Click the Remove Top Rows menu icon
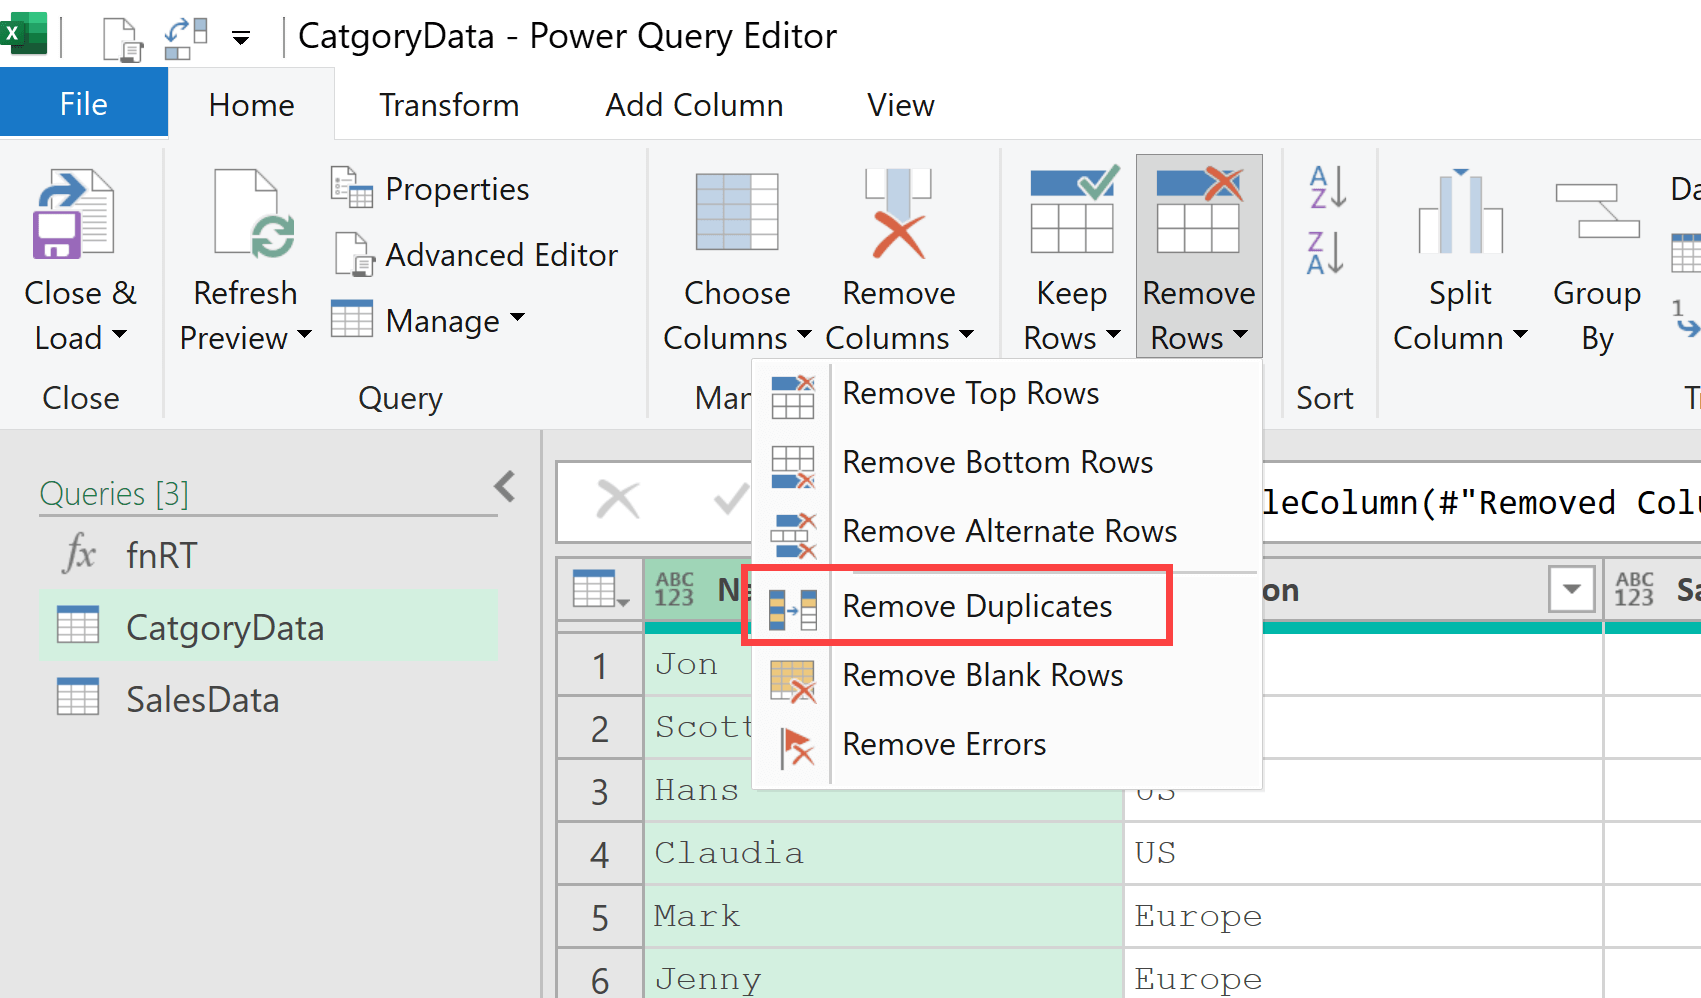 (793, 396)
